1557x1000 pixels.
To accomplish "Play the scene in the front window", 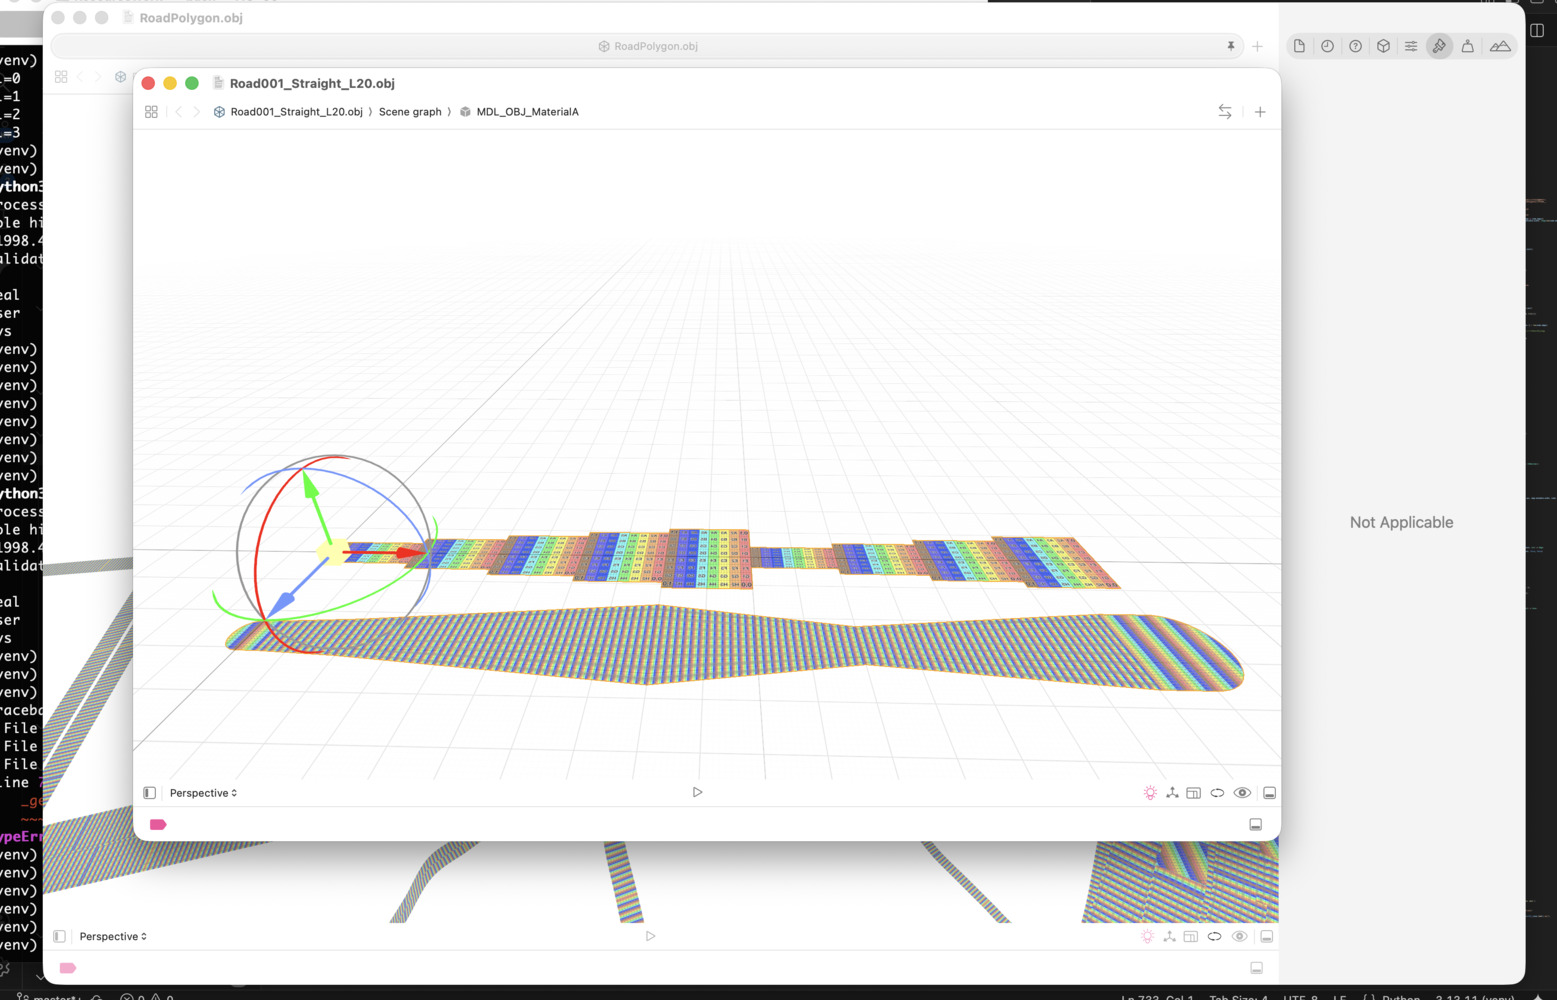I will pos(697,792).
